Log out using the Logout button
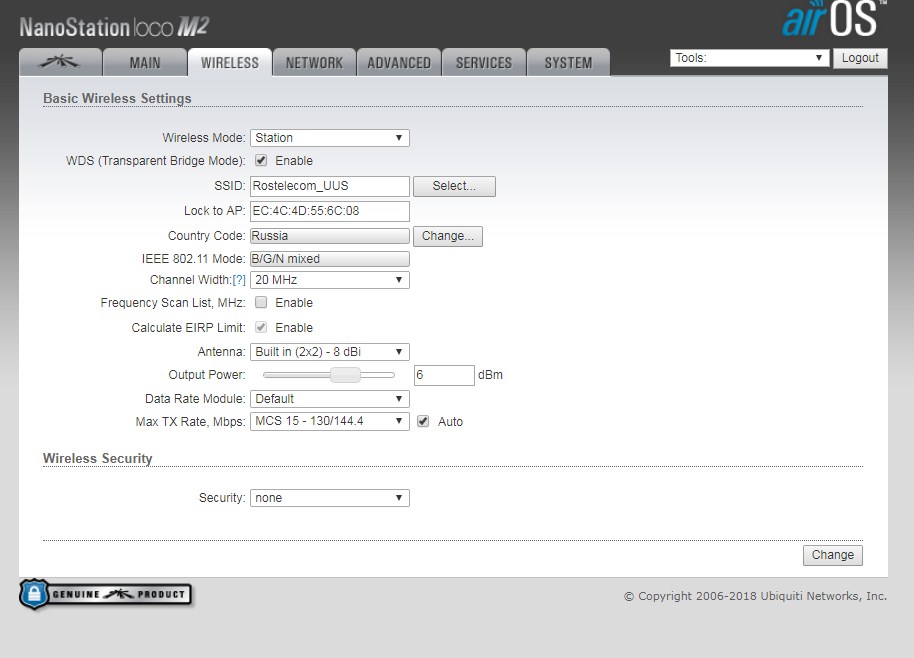The image size is (914, 658). click(x=860, y=58)
